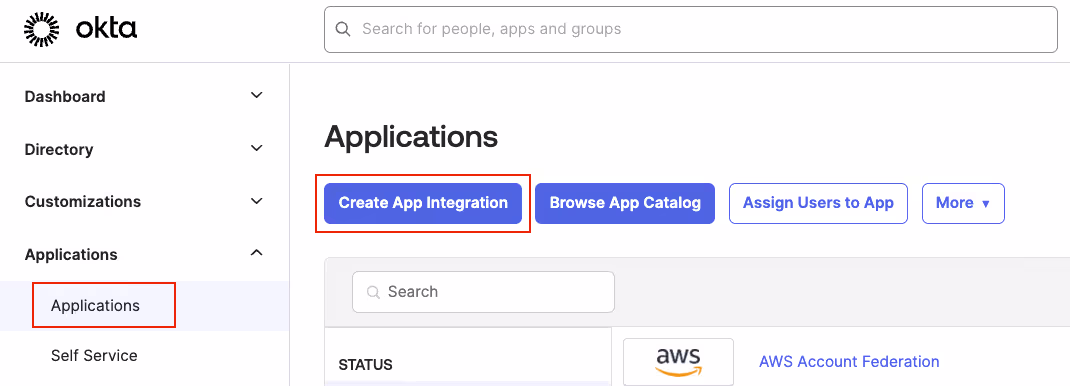Select the Dashboard sidebar menu label

(x=65, y=97)
